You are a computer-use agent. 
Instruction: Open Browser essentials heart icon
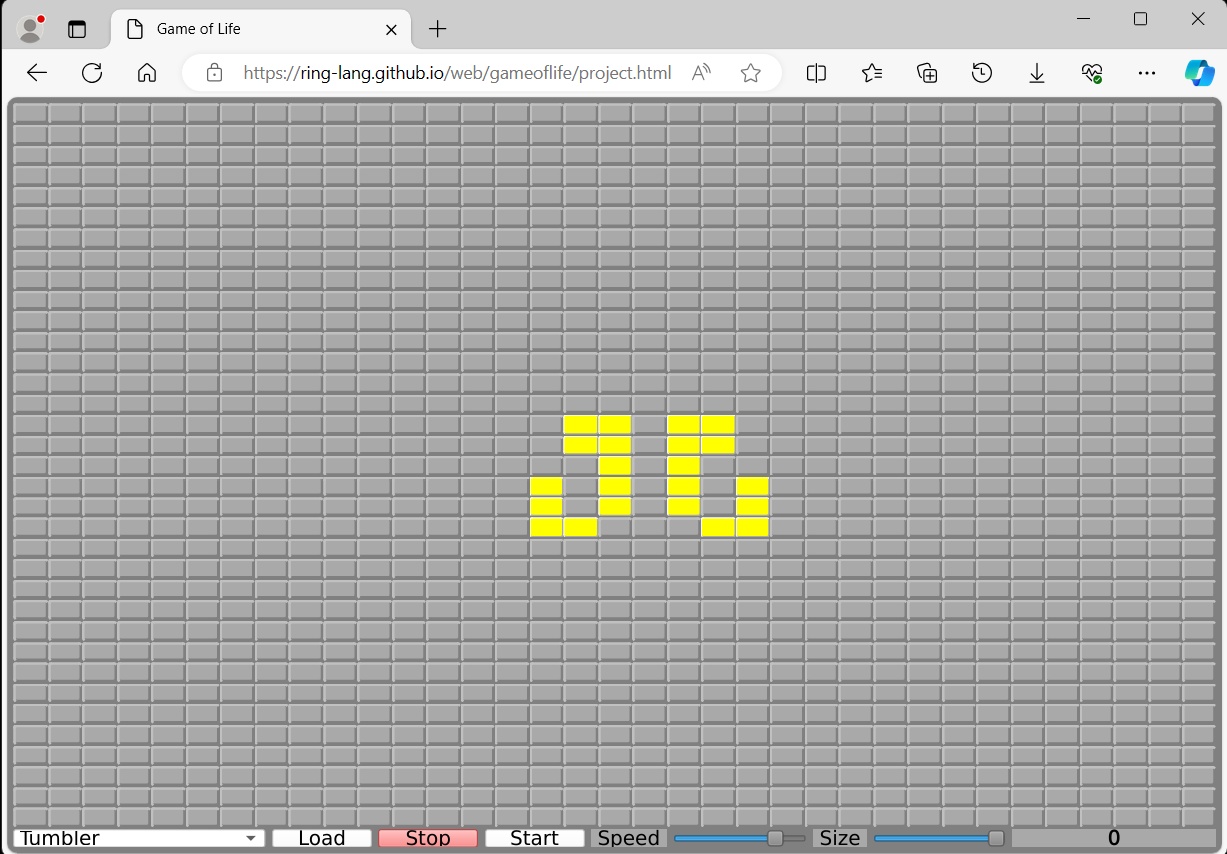coord(1092,73)
